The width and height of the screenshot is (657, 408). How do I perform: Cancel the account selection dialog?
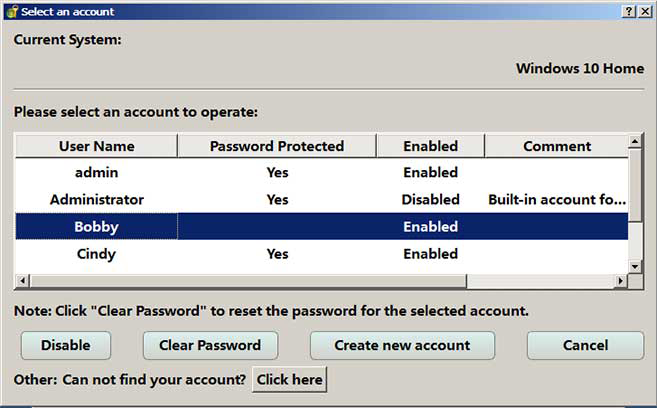coord(585,345)
